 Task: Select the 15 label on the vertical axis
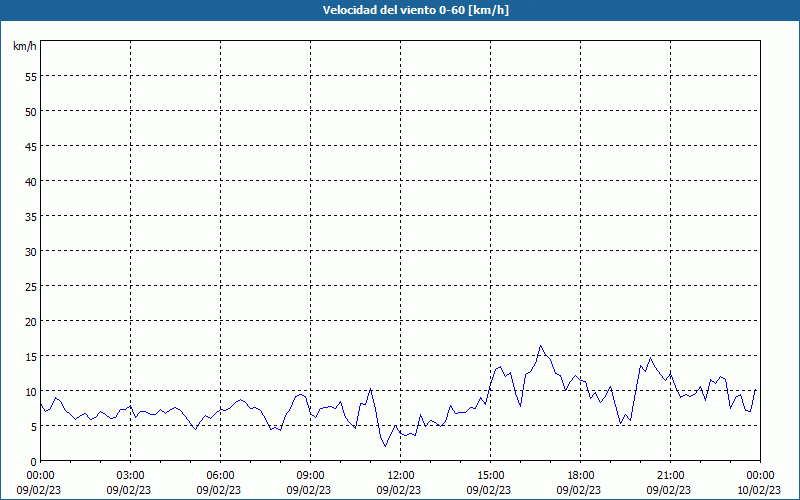pos(30,356)
